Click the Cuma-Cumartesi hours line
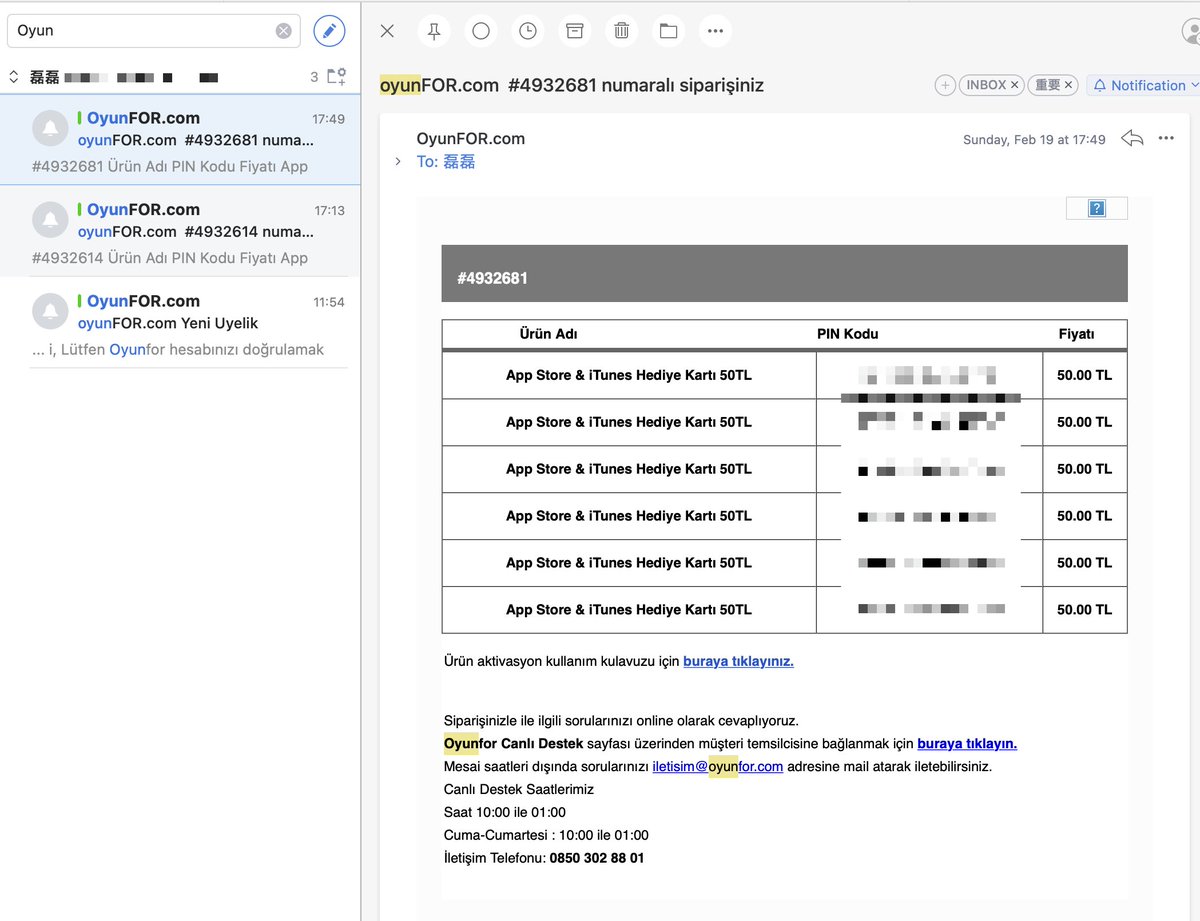Viewport: 1200px width, 921px height. point(546,835)
